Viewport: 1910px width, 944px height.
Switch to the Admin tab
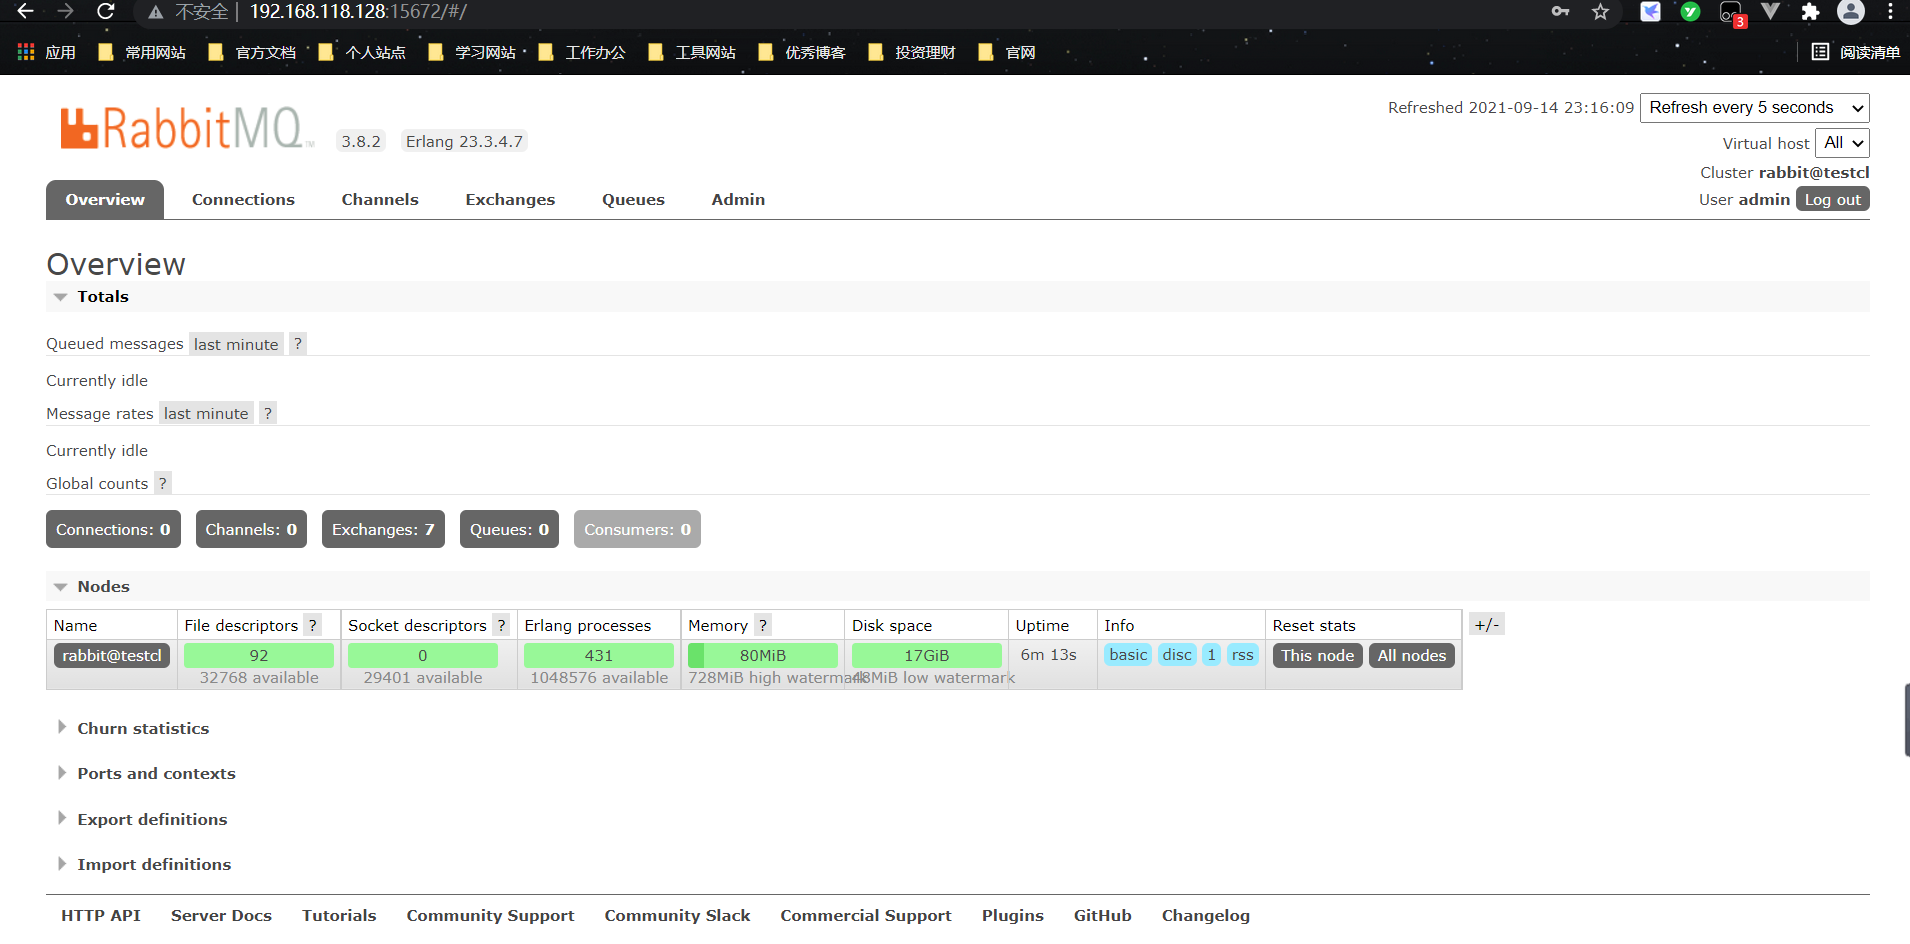tap(738, 200)
